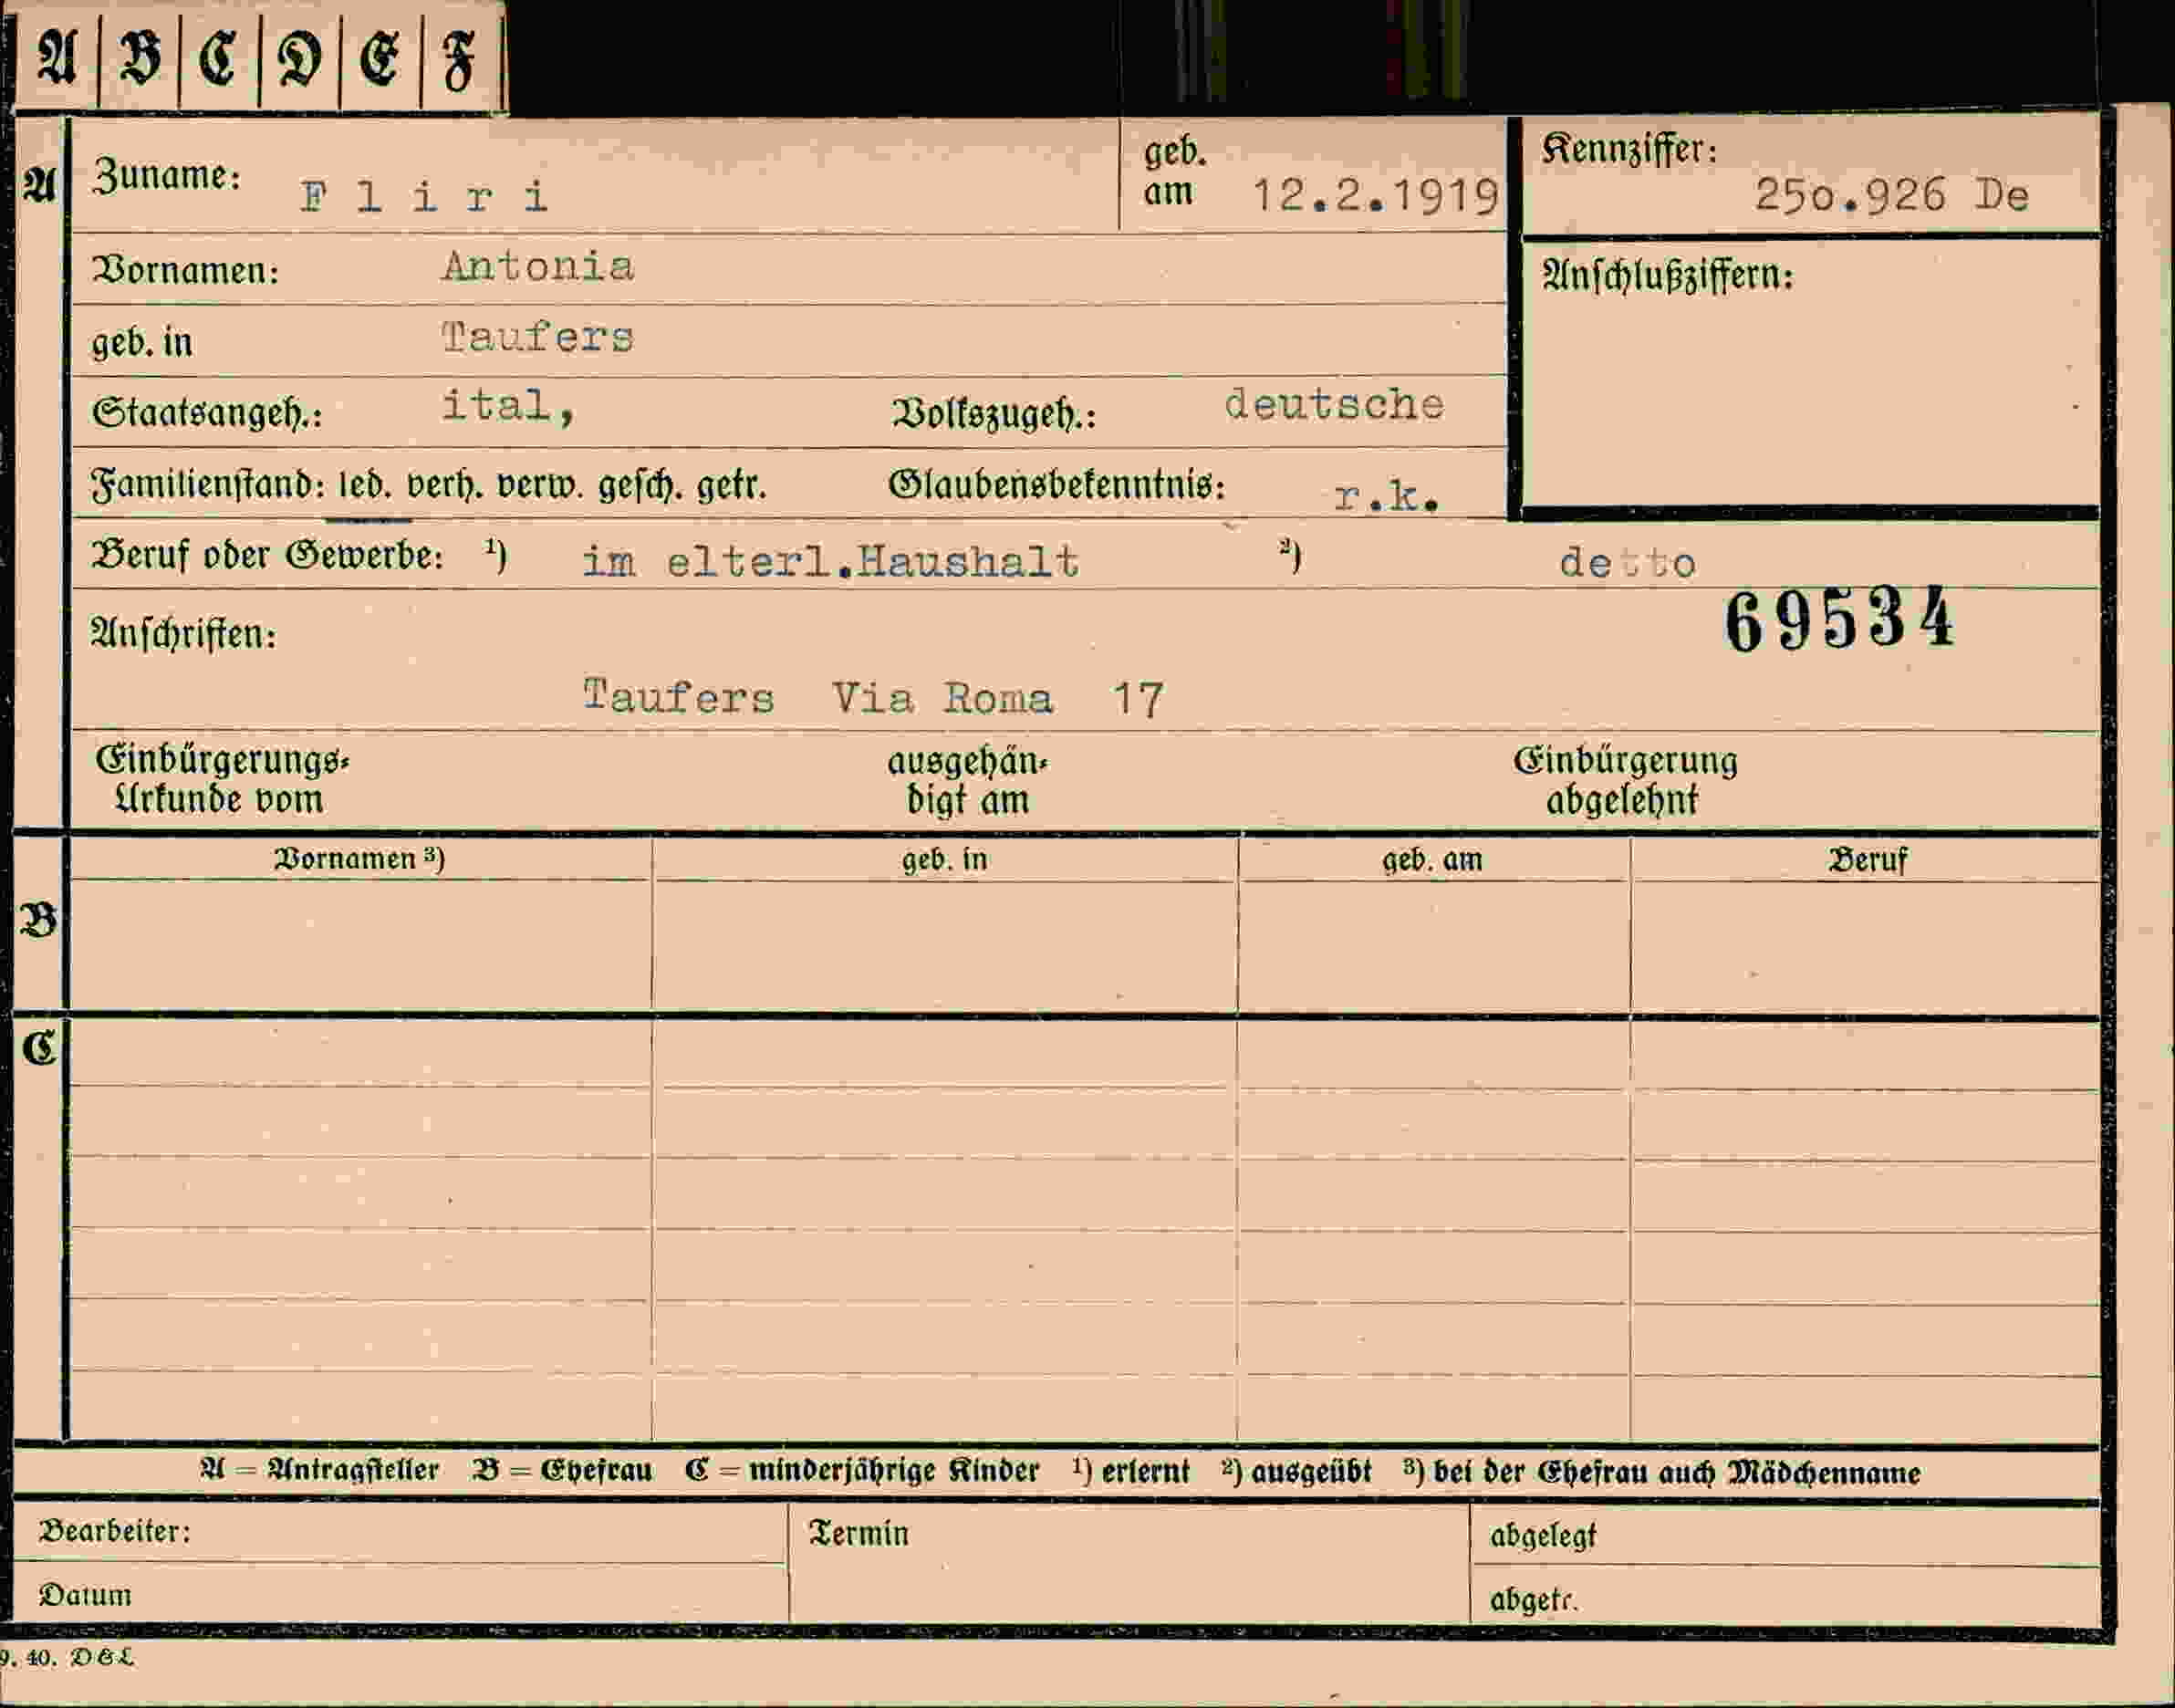Click the legend text 'C = minderjährige Kinder'
The image size is (2175, 1708).
click(862, 1471)
